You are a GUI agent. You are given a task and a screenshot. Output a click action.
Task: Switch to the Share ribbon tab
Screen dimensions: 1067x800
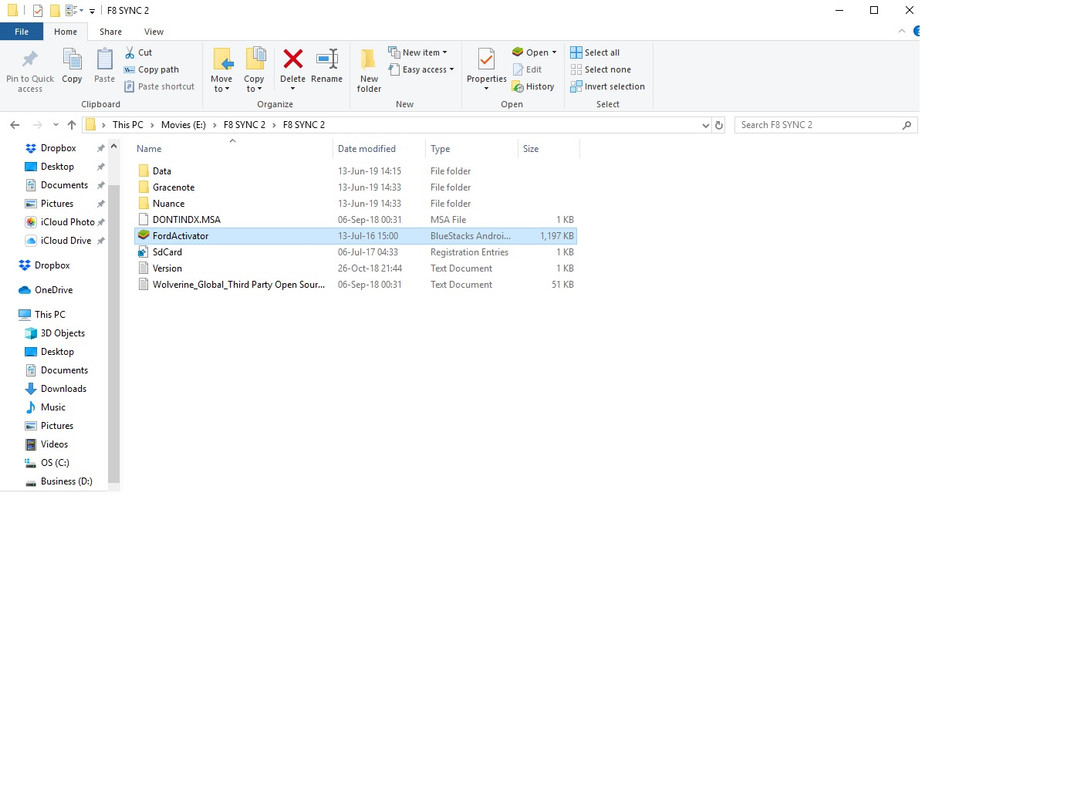(110, 31)
